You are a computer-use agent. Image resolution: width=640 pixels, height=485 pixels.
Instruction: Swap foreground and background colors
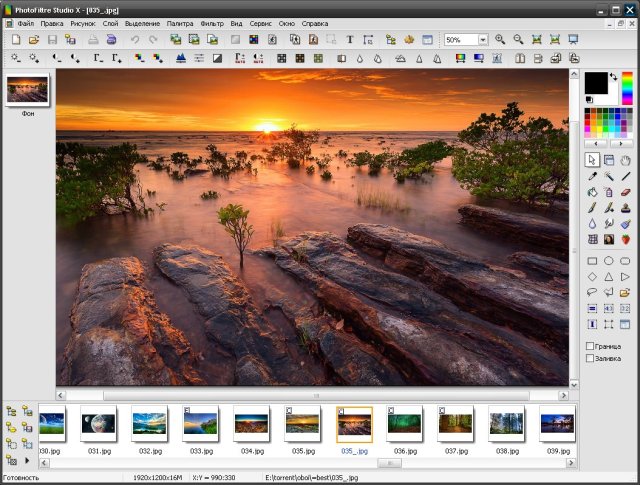tap(613, 77)
